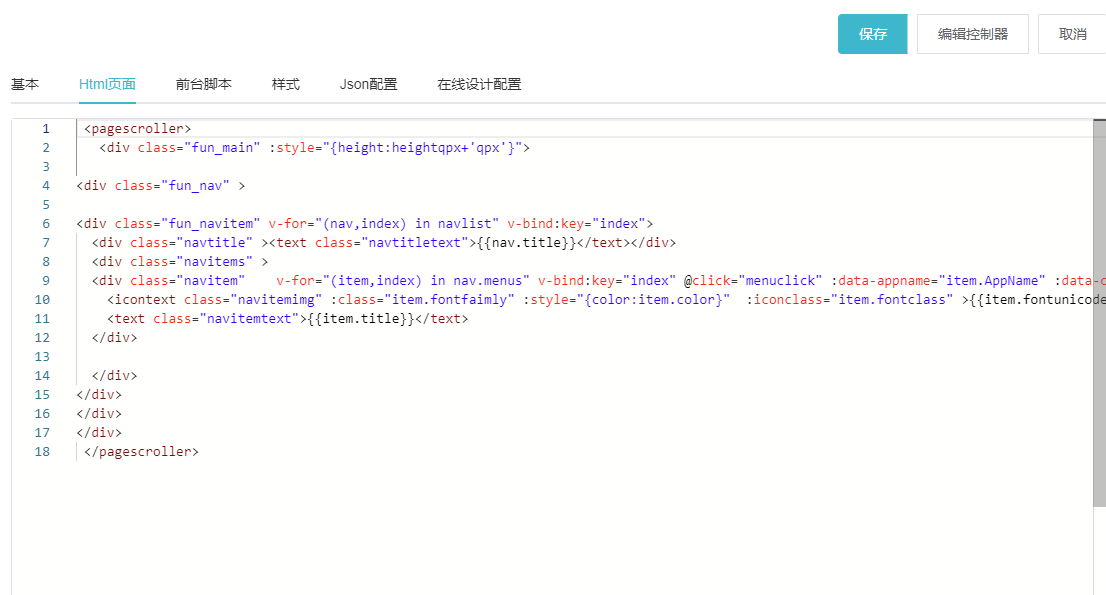Click the "item.fontfaimly" value
Image resolution: width=1106 pixels, height=595 pixels.
(449, 300)
